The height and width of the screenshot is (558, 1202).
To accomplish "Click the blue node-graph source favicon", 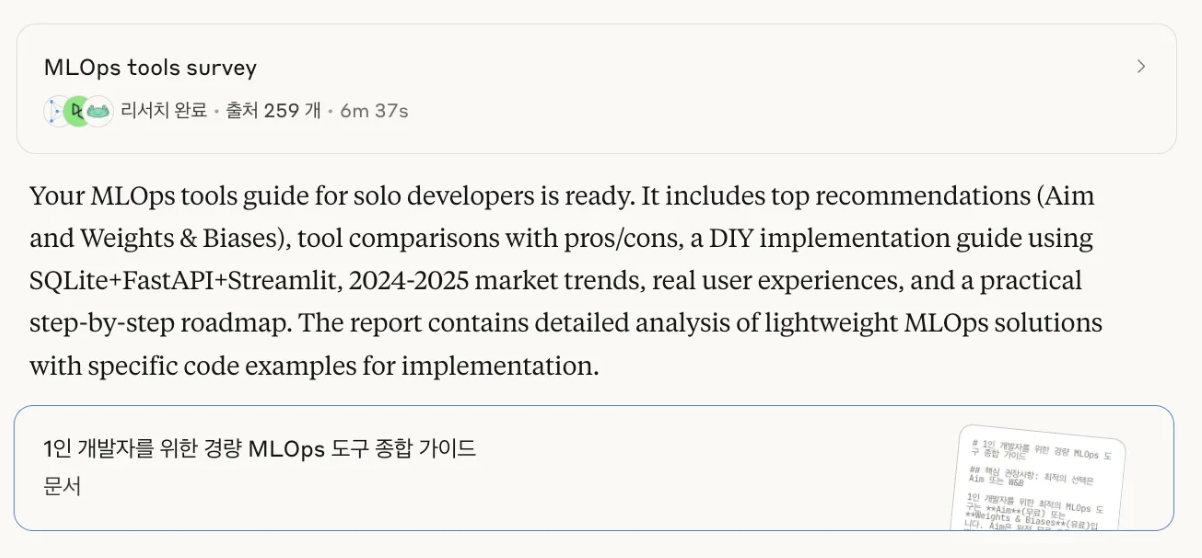I will click(x=54, y=111).
